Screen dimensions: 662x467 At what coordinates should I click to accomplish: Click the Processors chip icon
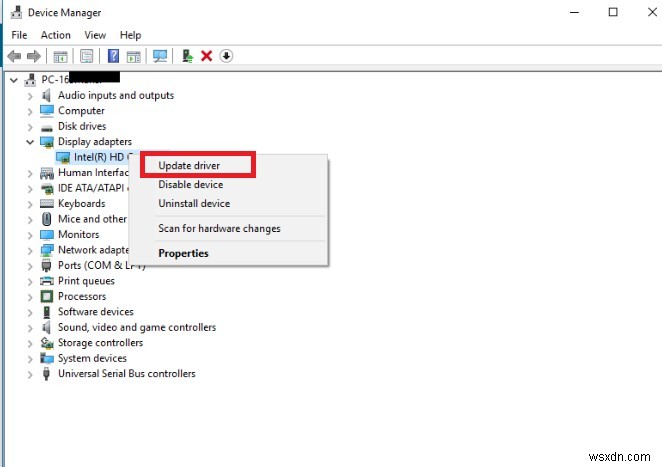point(47,296)
